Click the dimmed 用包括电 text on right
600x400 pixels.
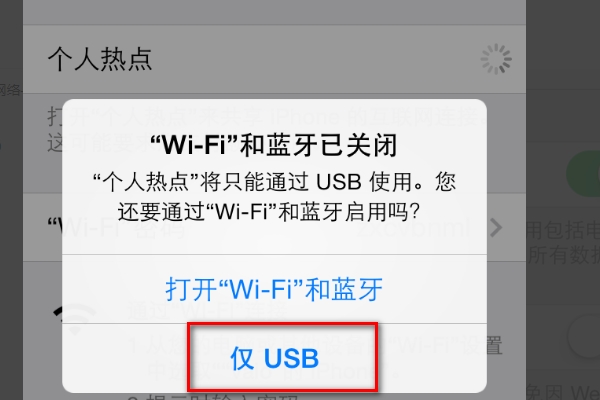(562, 230)
